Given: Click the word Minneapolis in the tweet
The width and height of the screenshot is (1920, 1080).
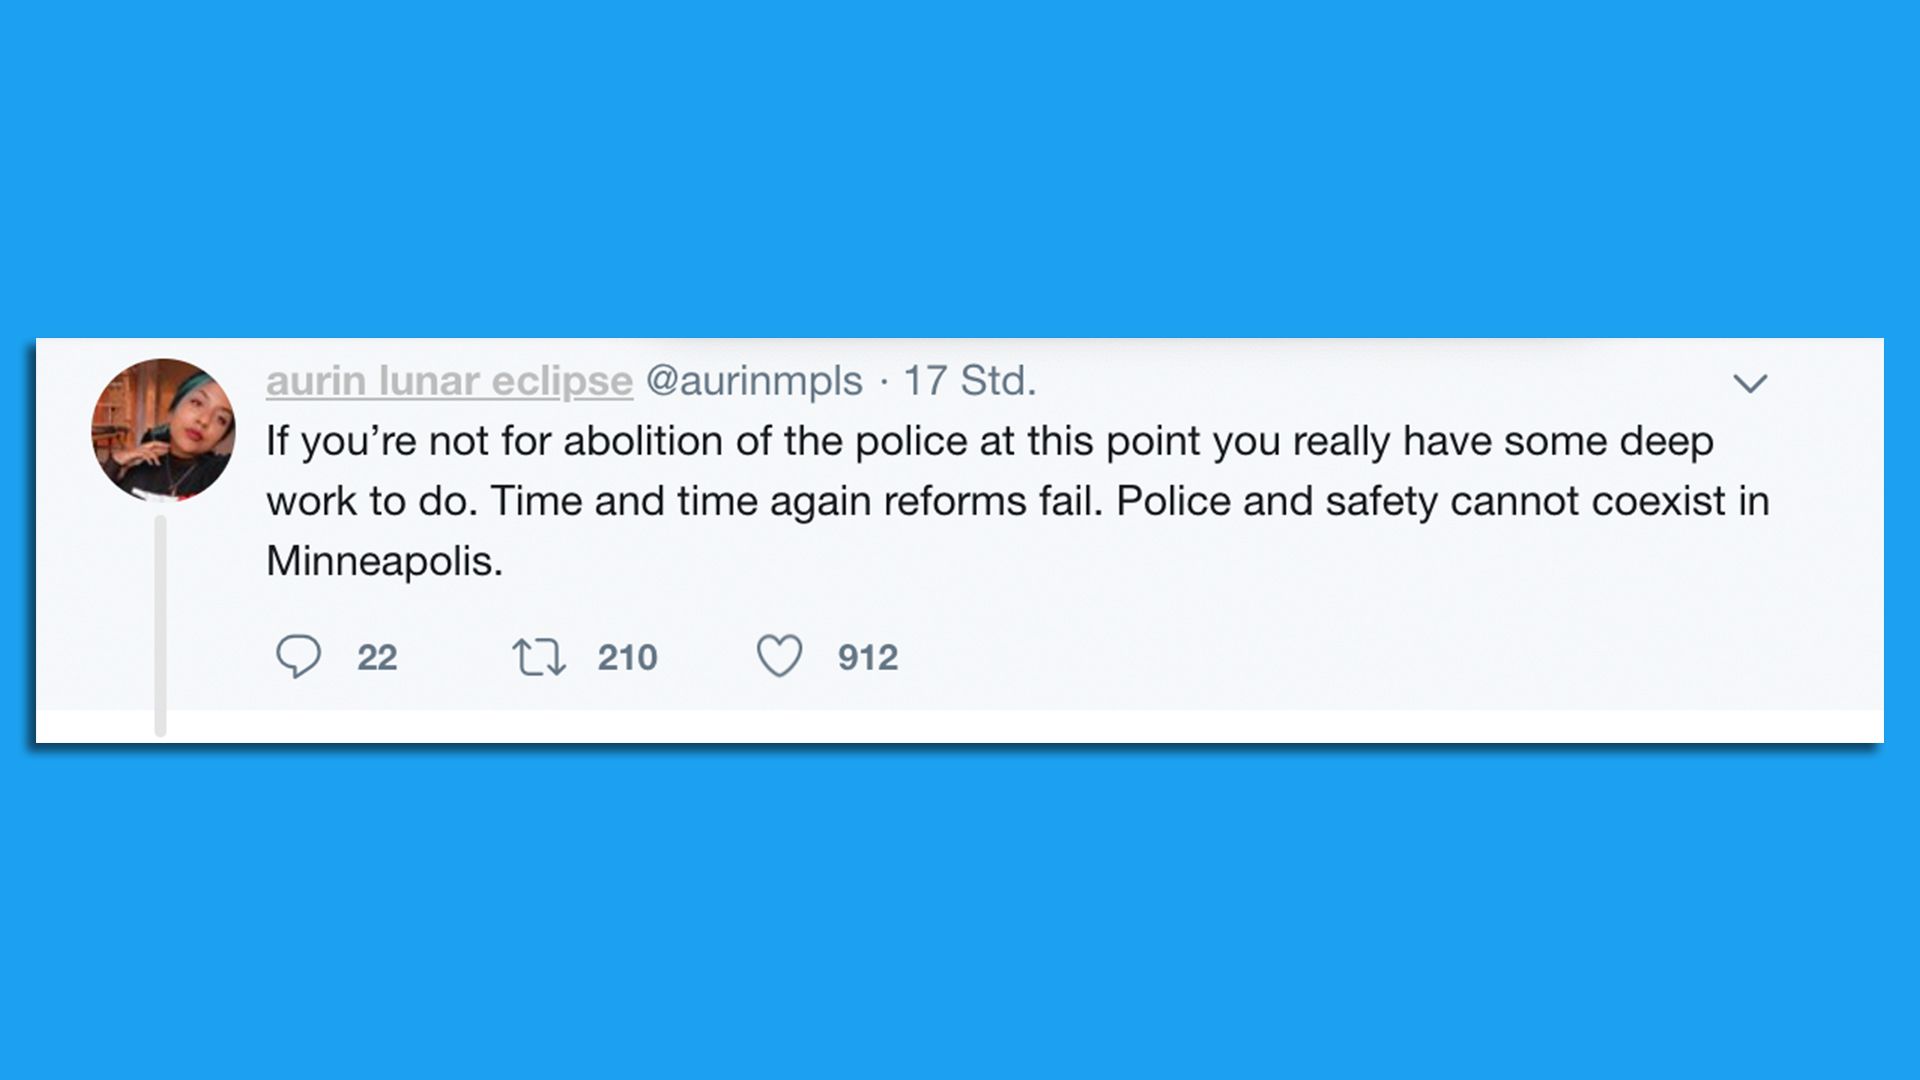Looking at the screenshot, I should (x=383, y=561).
